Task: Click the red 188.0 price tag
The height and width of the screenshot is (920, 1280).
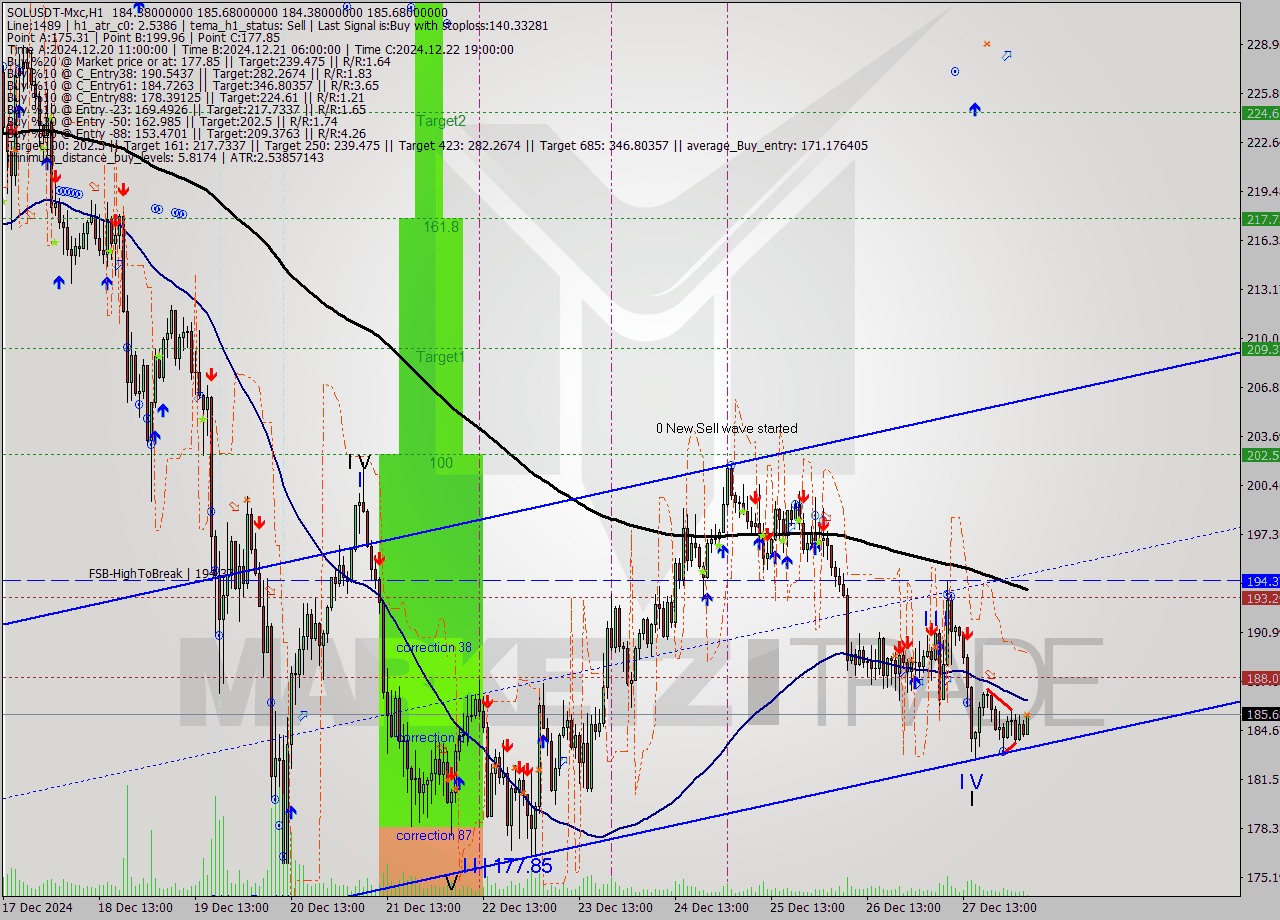Action: coord(1260,678)
